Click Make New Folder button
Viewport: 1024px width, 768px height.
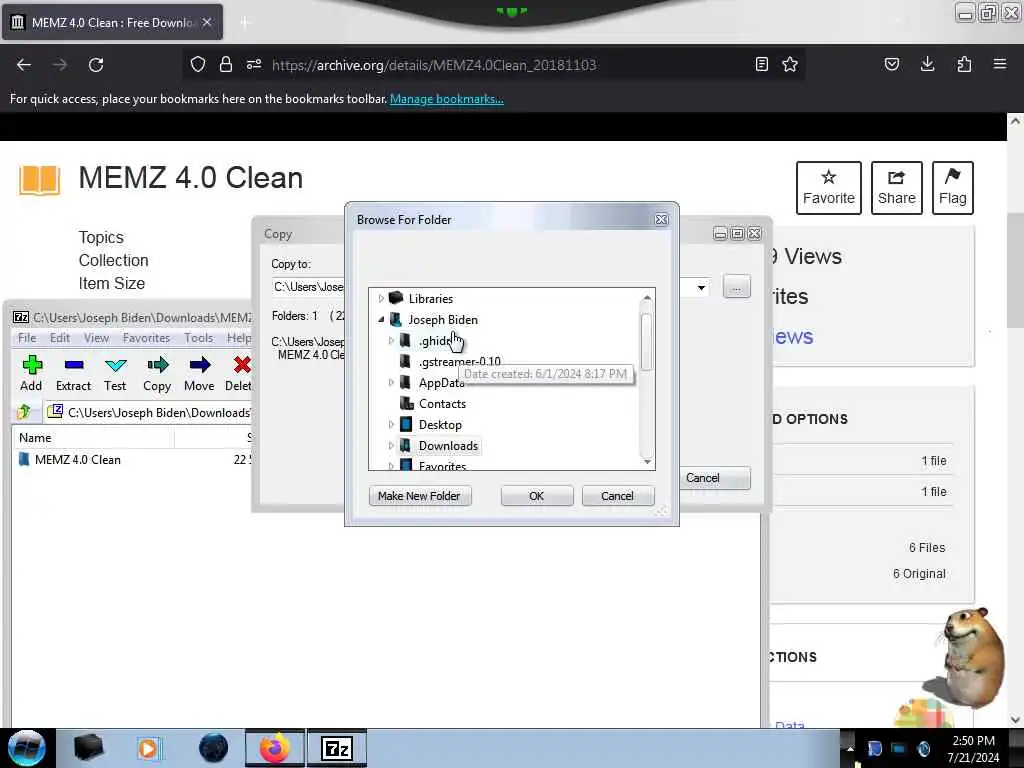point(419,496)
